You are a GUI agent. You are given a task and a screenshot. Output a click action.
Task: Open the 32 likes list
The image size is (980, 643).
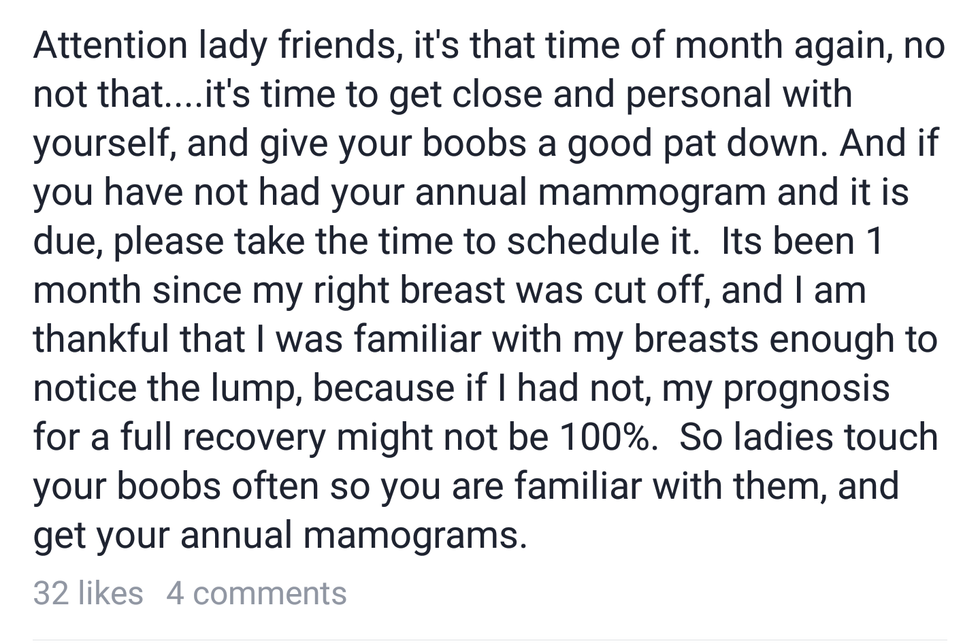[x=88, y=593]
